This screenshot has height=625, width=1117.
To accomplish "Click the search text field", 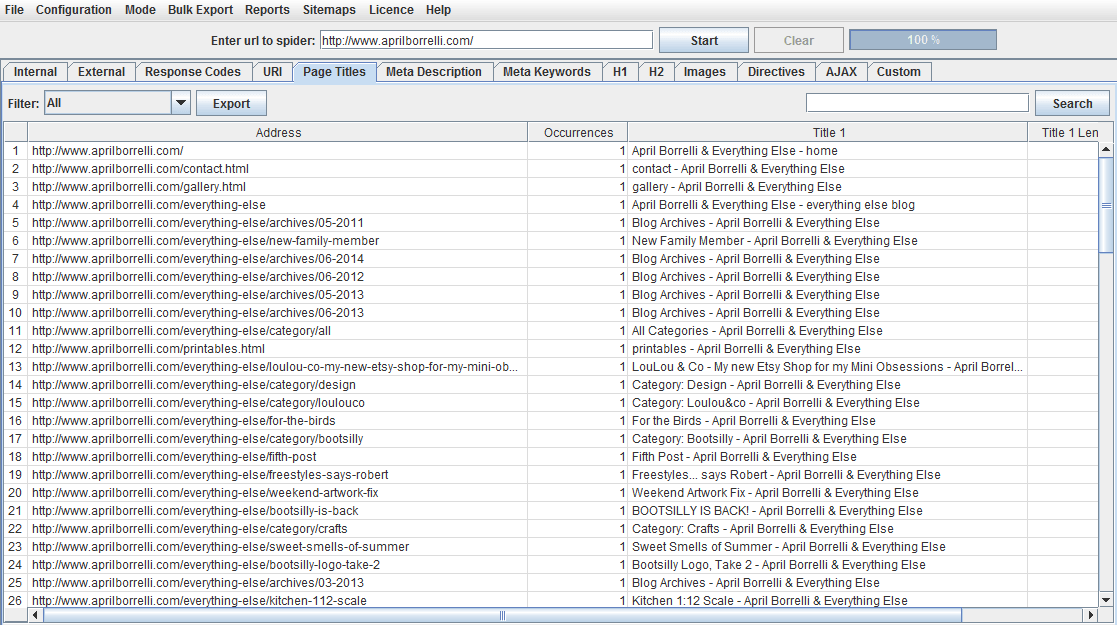I will 916,103.
